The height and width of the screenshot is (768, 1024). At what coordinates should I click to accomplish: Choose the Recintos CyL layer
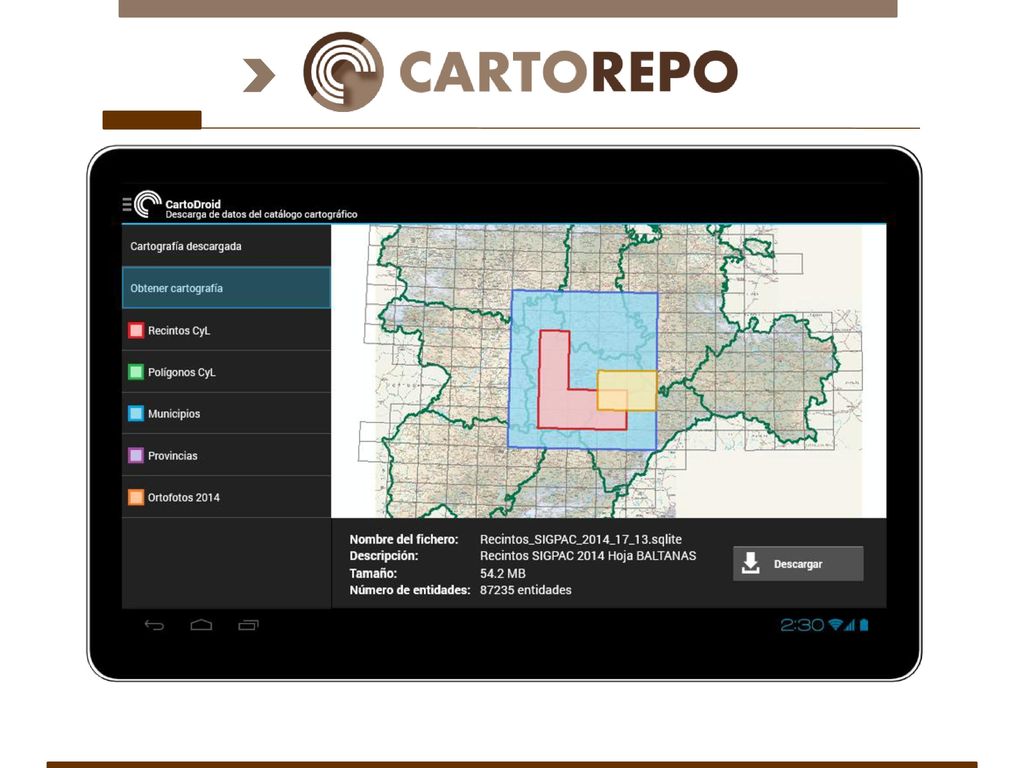pyautogui.click(x=227, y=330)
